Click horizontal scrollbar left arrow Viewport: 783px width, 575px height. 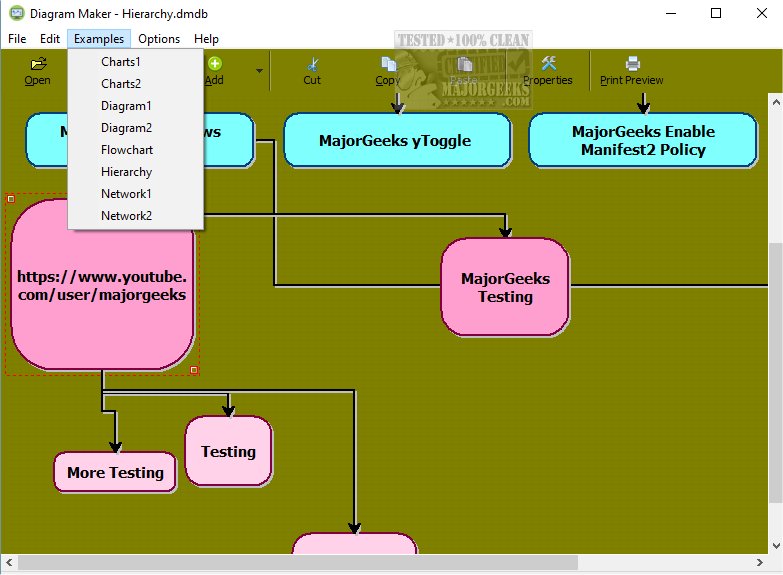click(9, 563)
